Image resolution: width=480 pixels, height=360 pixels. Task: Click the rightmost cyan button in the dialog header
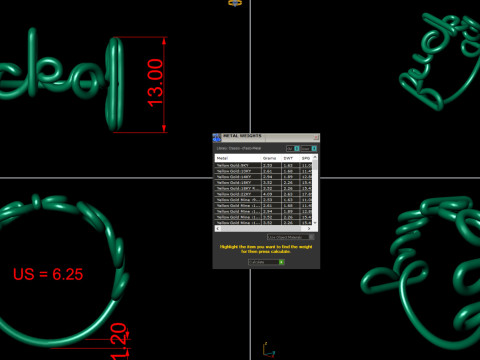pyautogui.click(x=314, y=148)
